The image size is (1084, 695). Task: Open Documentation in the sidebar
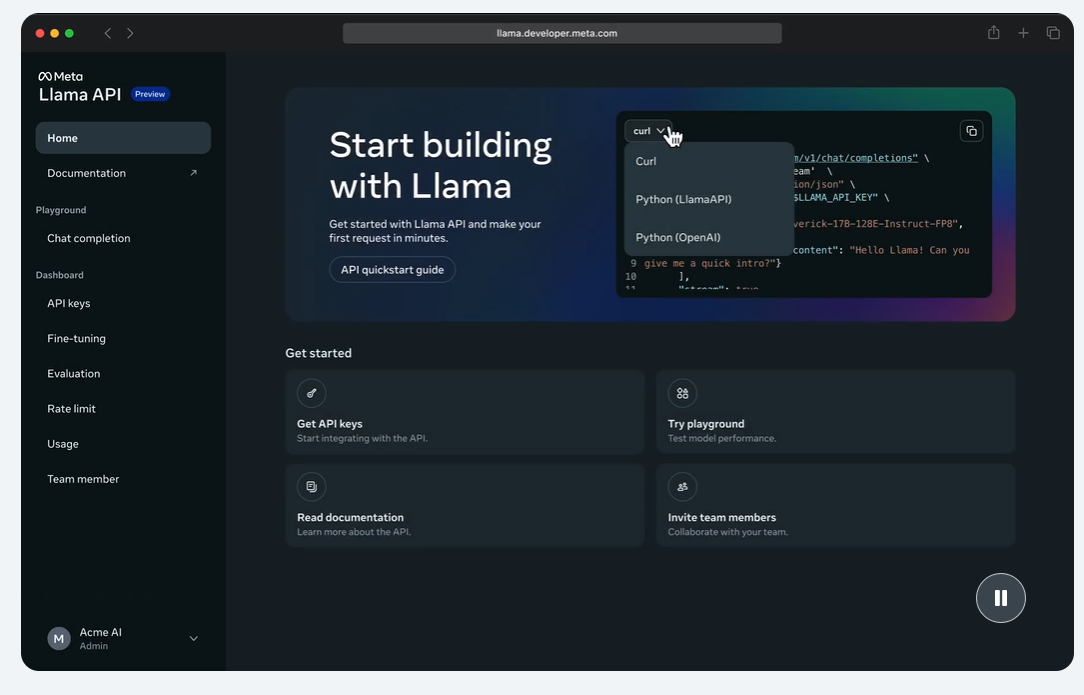pyautogui.click(x=123, y=173)
